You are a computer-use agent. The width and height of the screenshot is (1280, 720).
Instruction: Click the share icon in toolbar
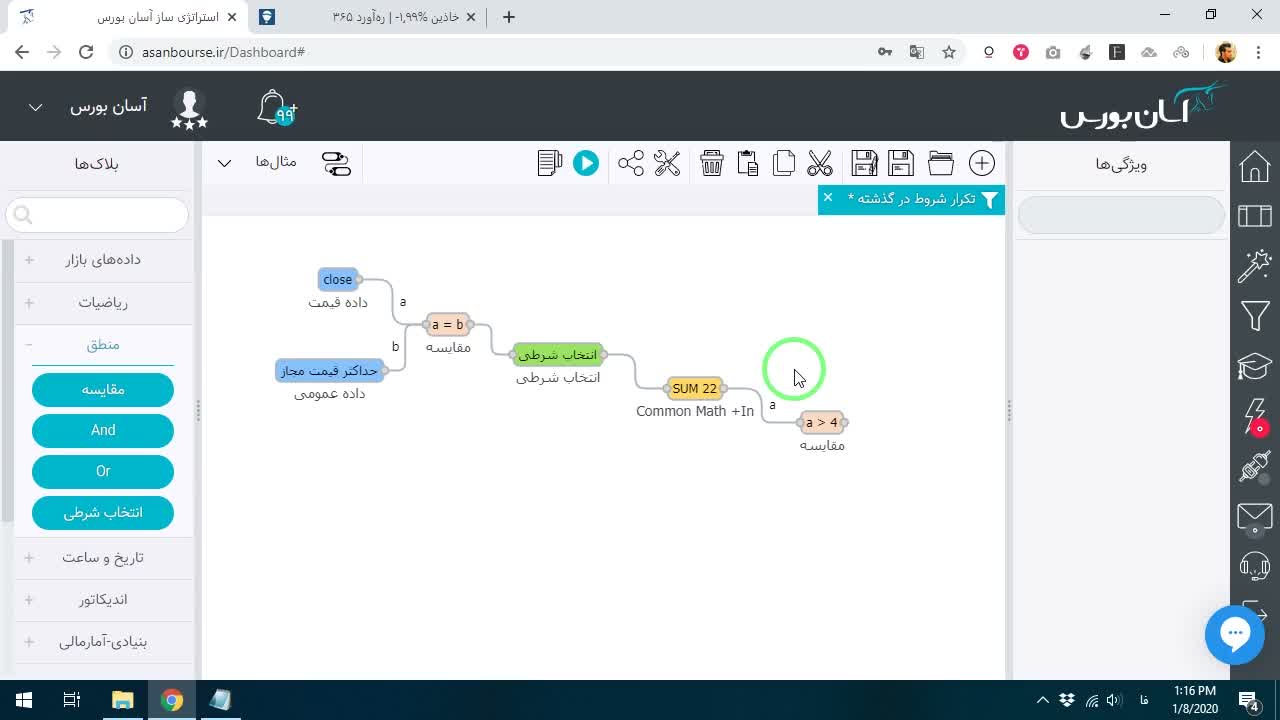[631, 163]
